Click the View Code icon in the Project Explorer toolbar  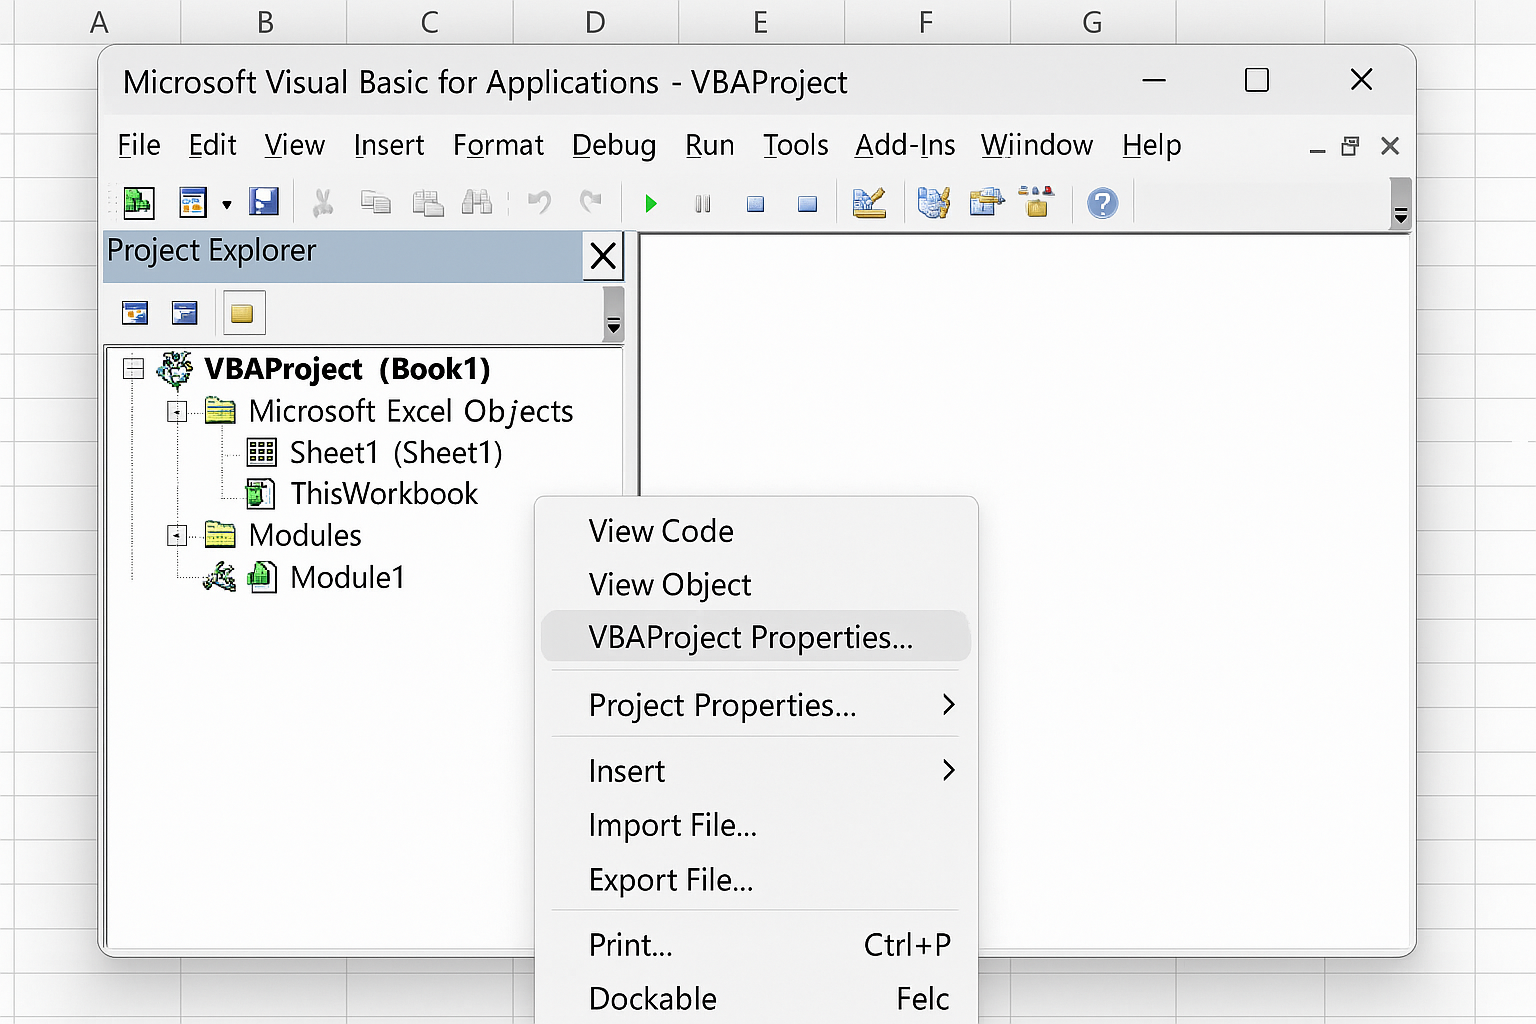pos(135,313)
